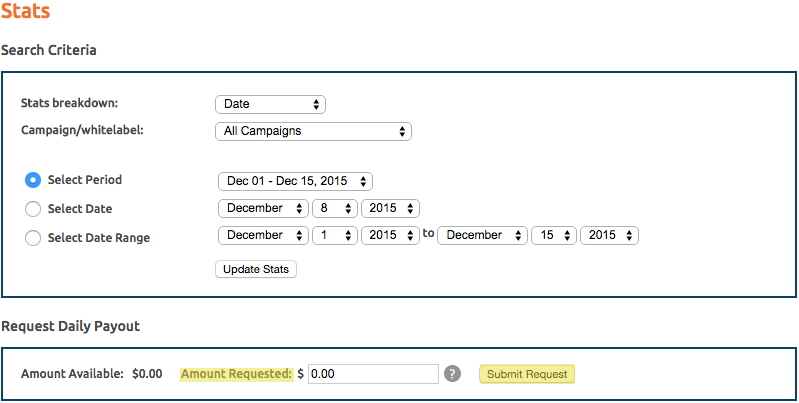Open Select Date month dropdown

[263, 208]
